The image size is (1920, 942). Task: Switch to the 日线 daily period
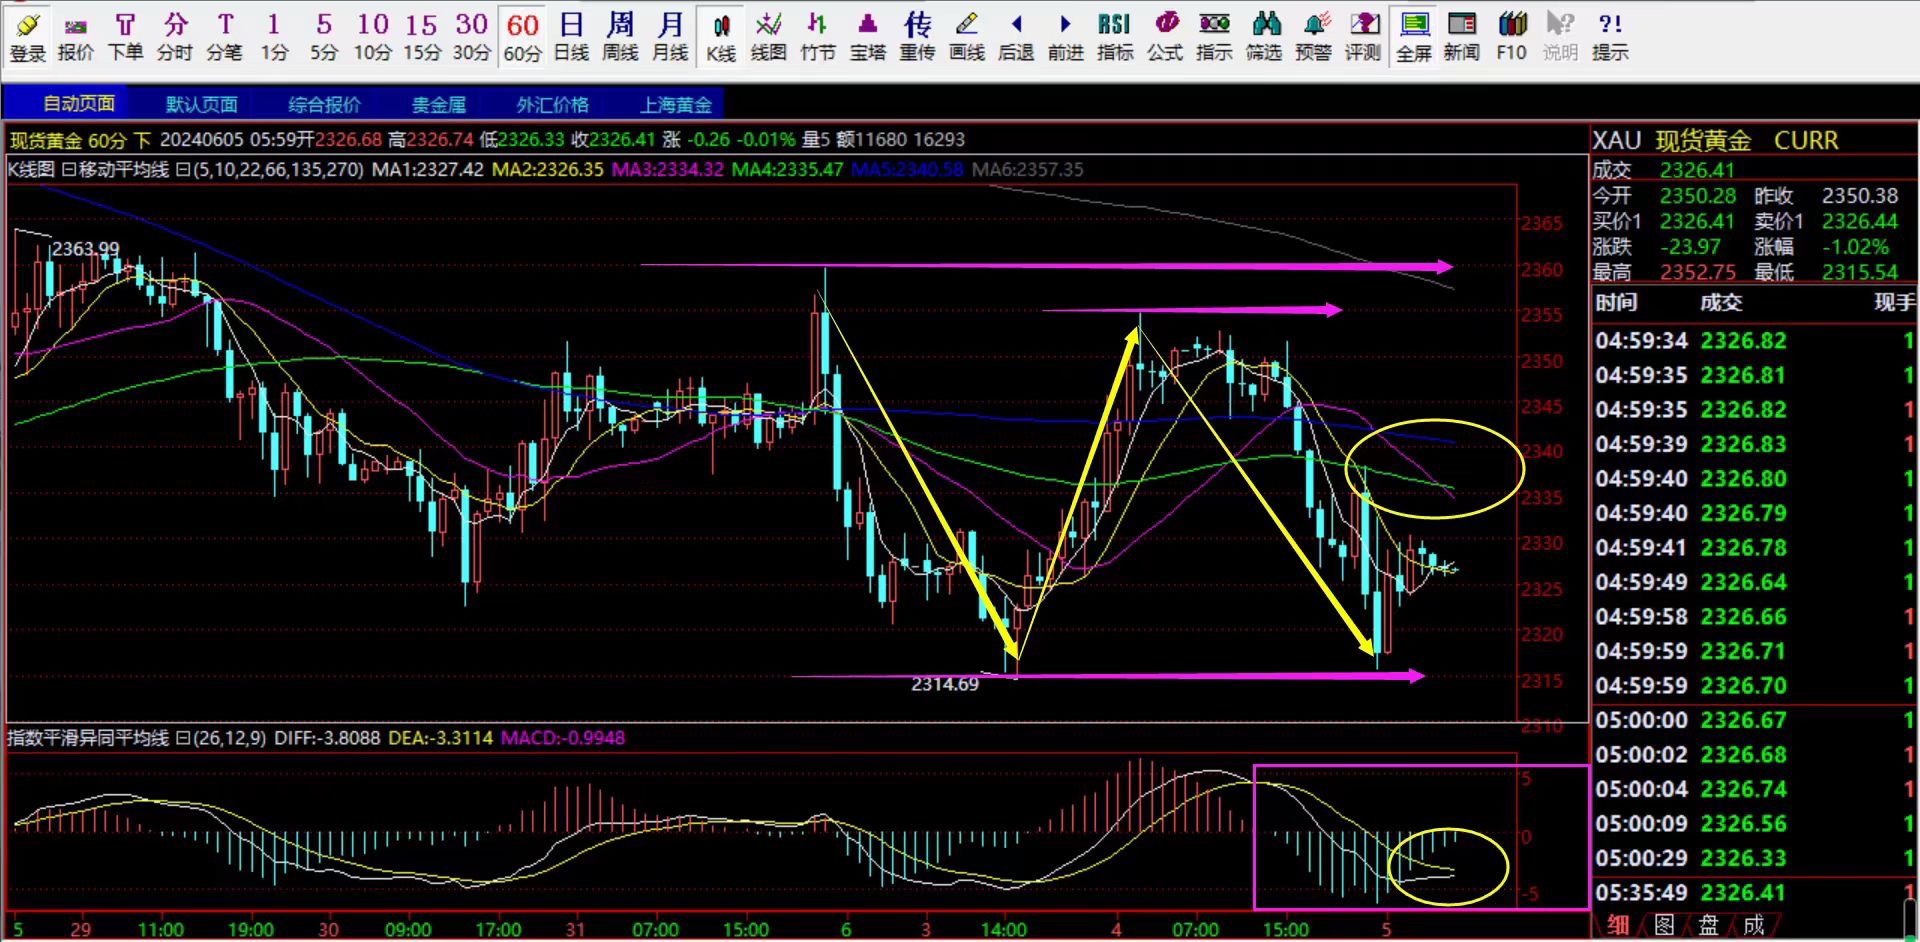(571, 37)
